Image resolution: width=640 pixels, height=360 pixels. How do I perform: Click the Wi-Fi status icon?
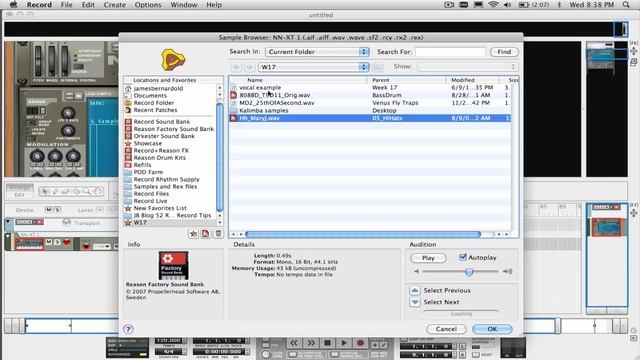[493, 5]
